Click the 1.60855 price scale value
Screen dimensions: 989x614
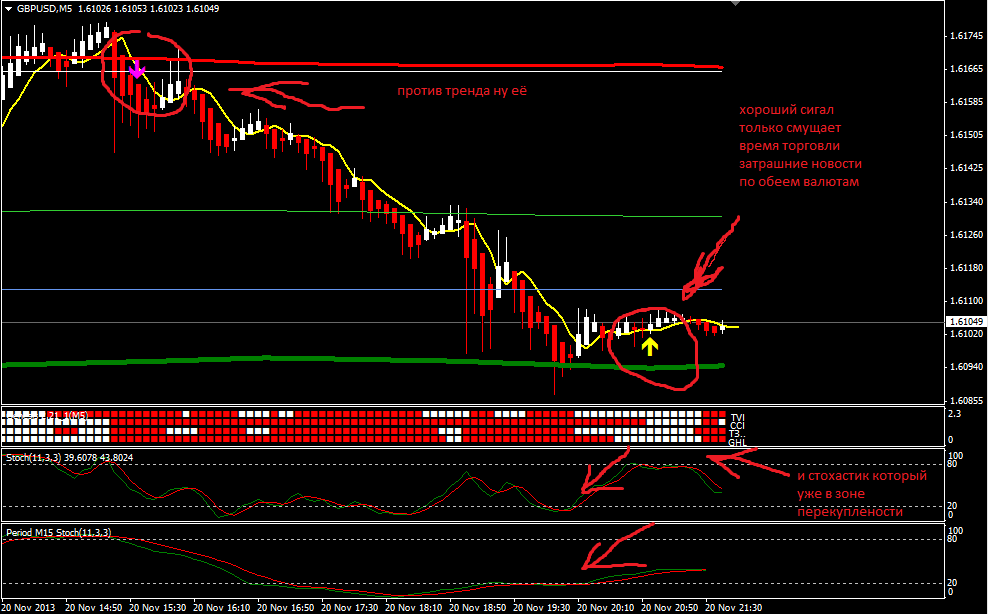tap(966, 401)
